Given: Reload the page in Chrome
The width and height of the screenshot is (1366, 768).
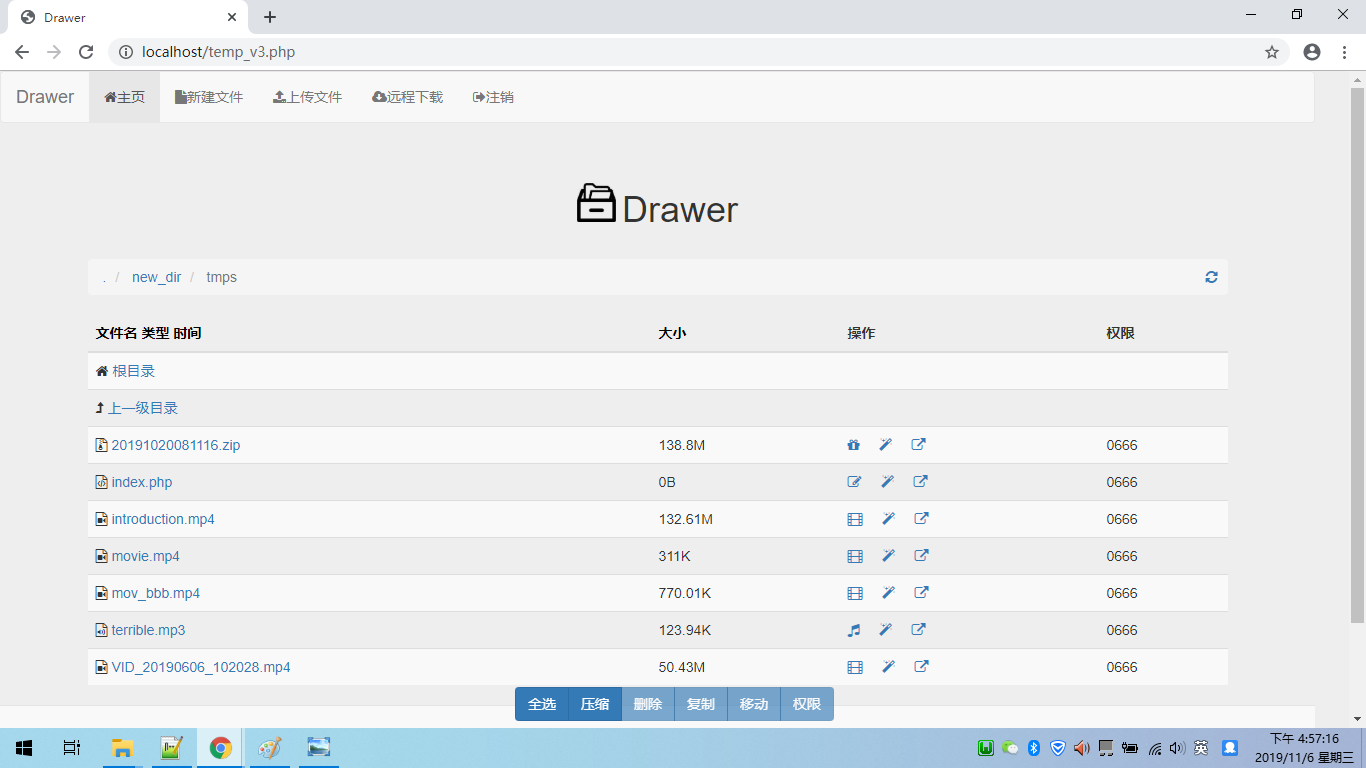Looking at the screenshot, I should pyautogui.click(x=86, y=52).
